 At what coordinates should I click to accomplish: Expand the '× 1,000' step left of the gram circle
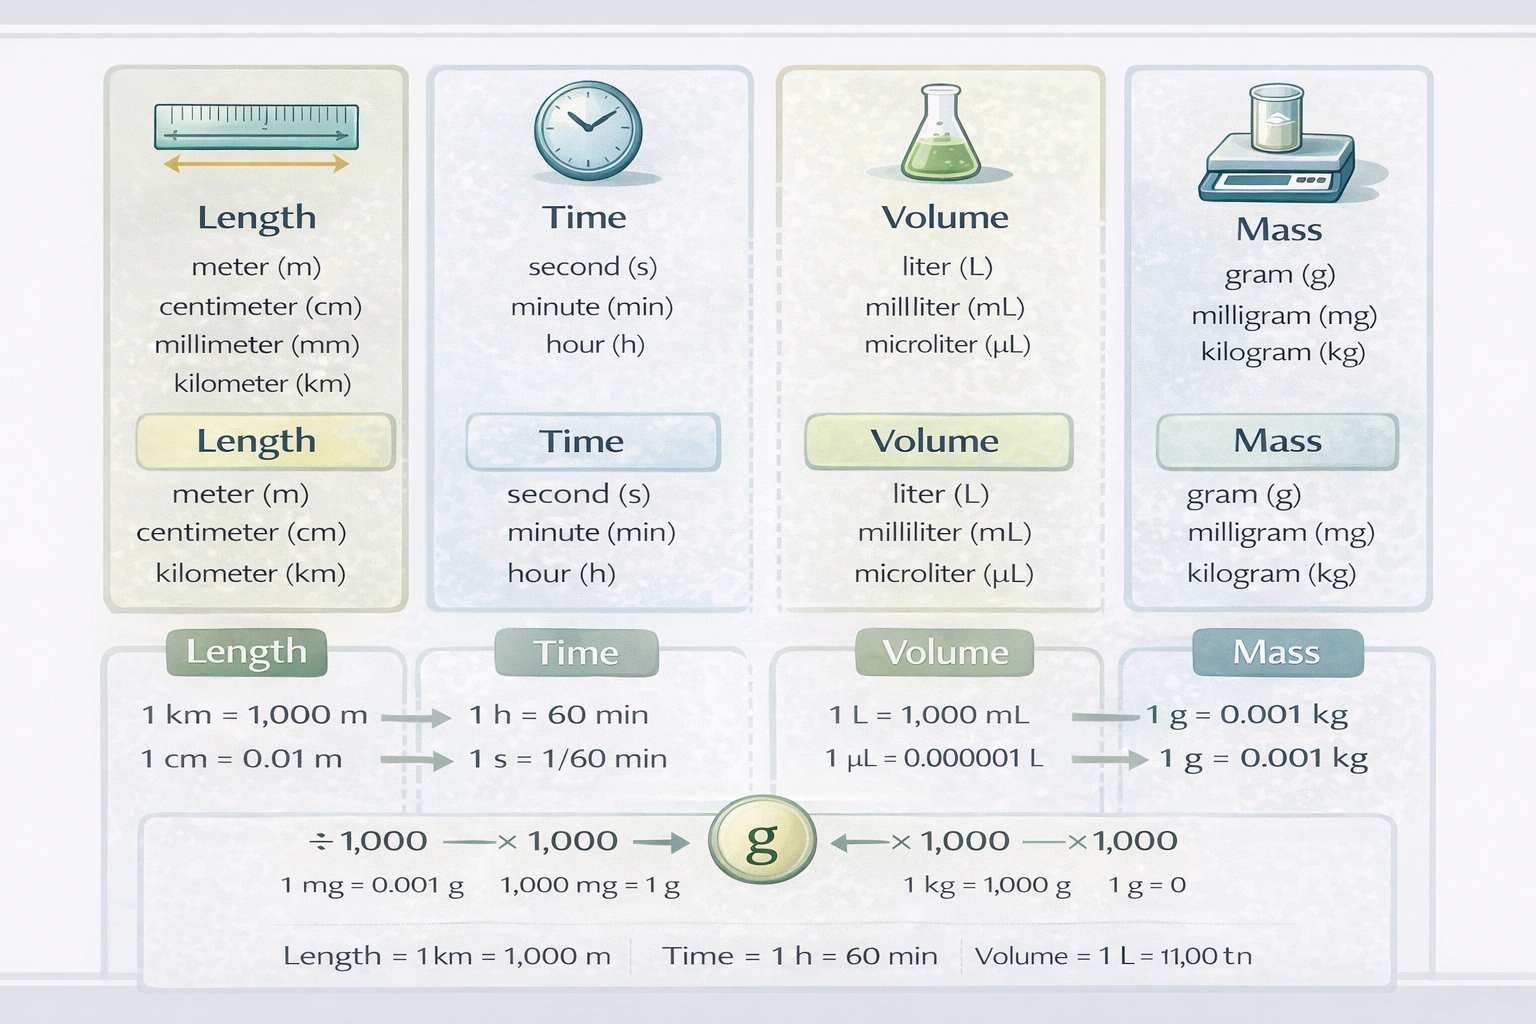pyautogui.click(x=560, y=841)
